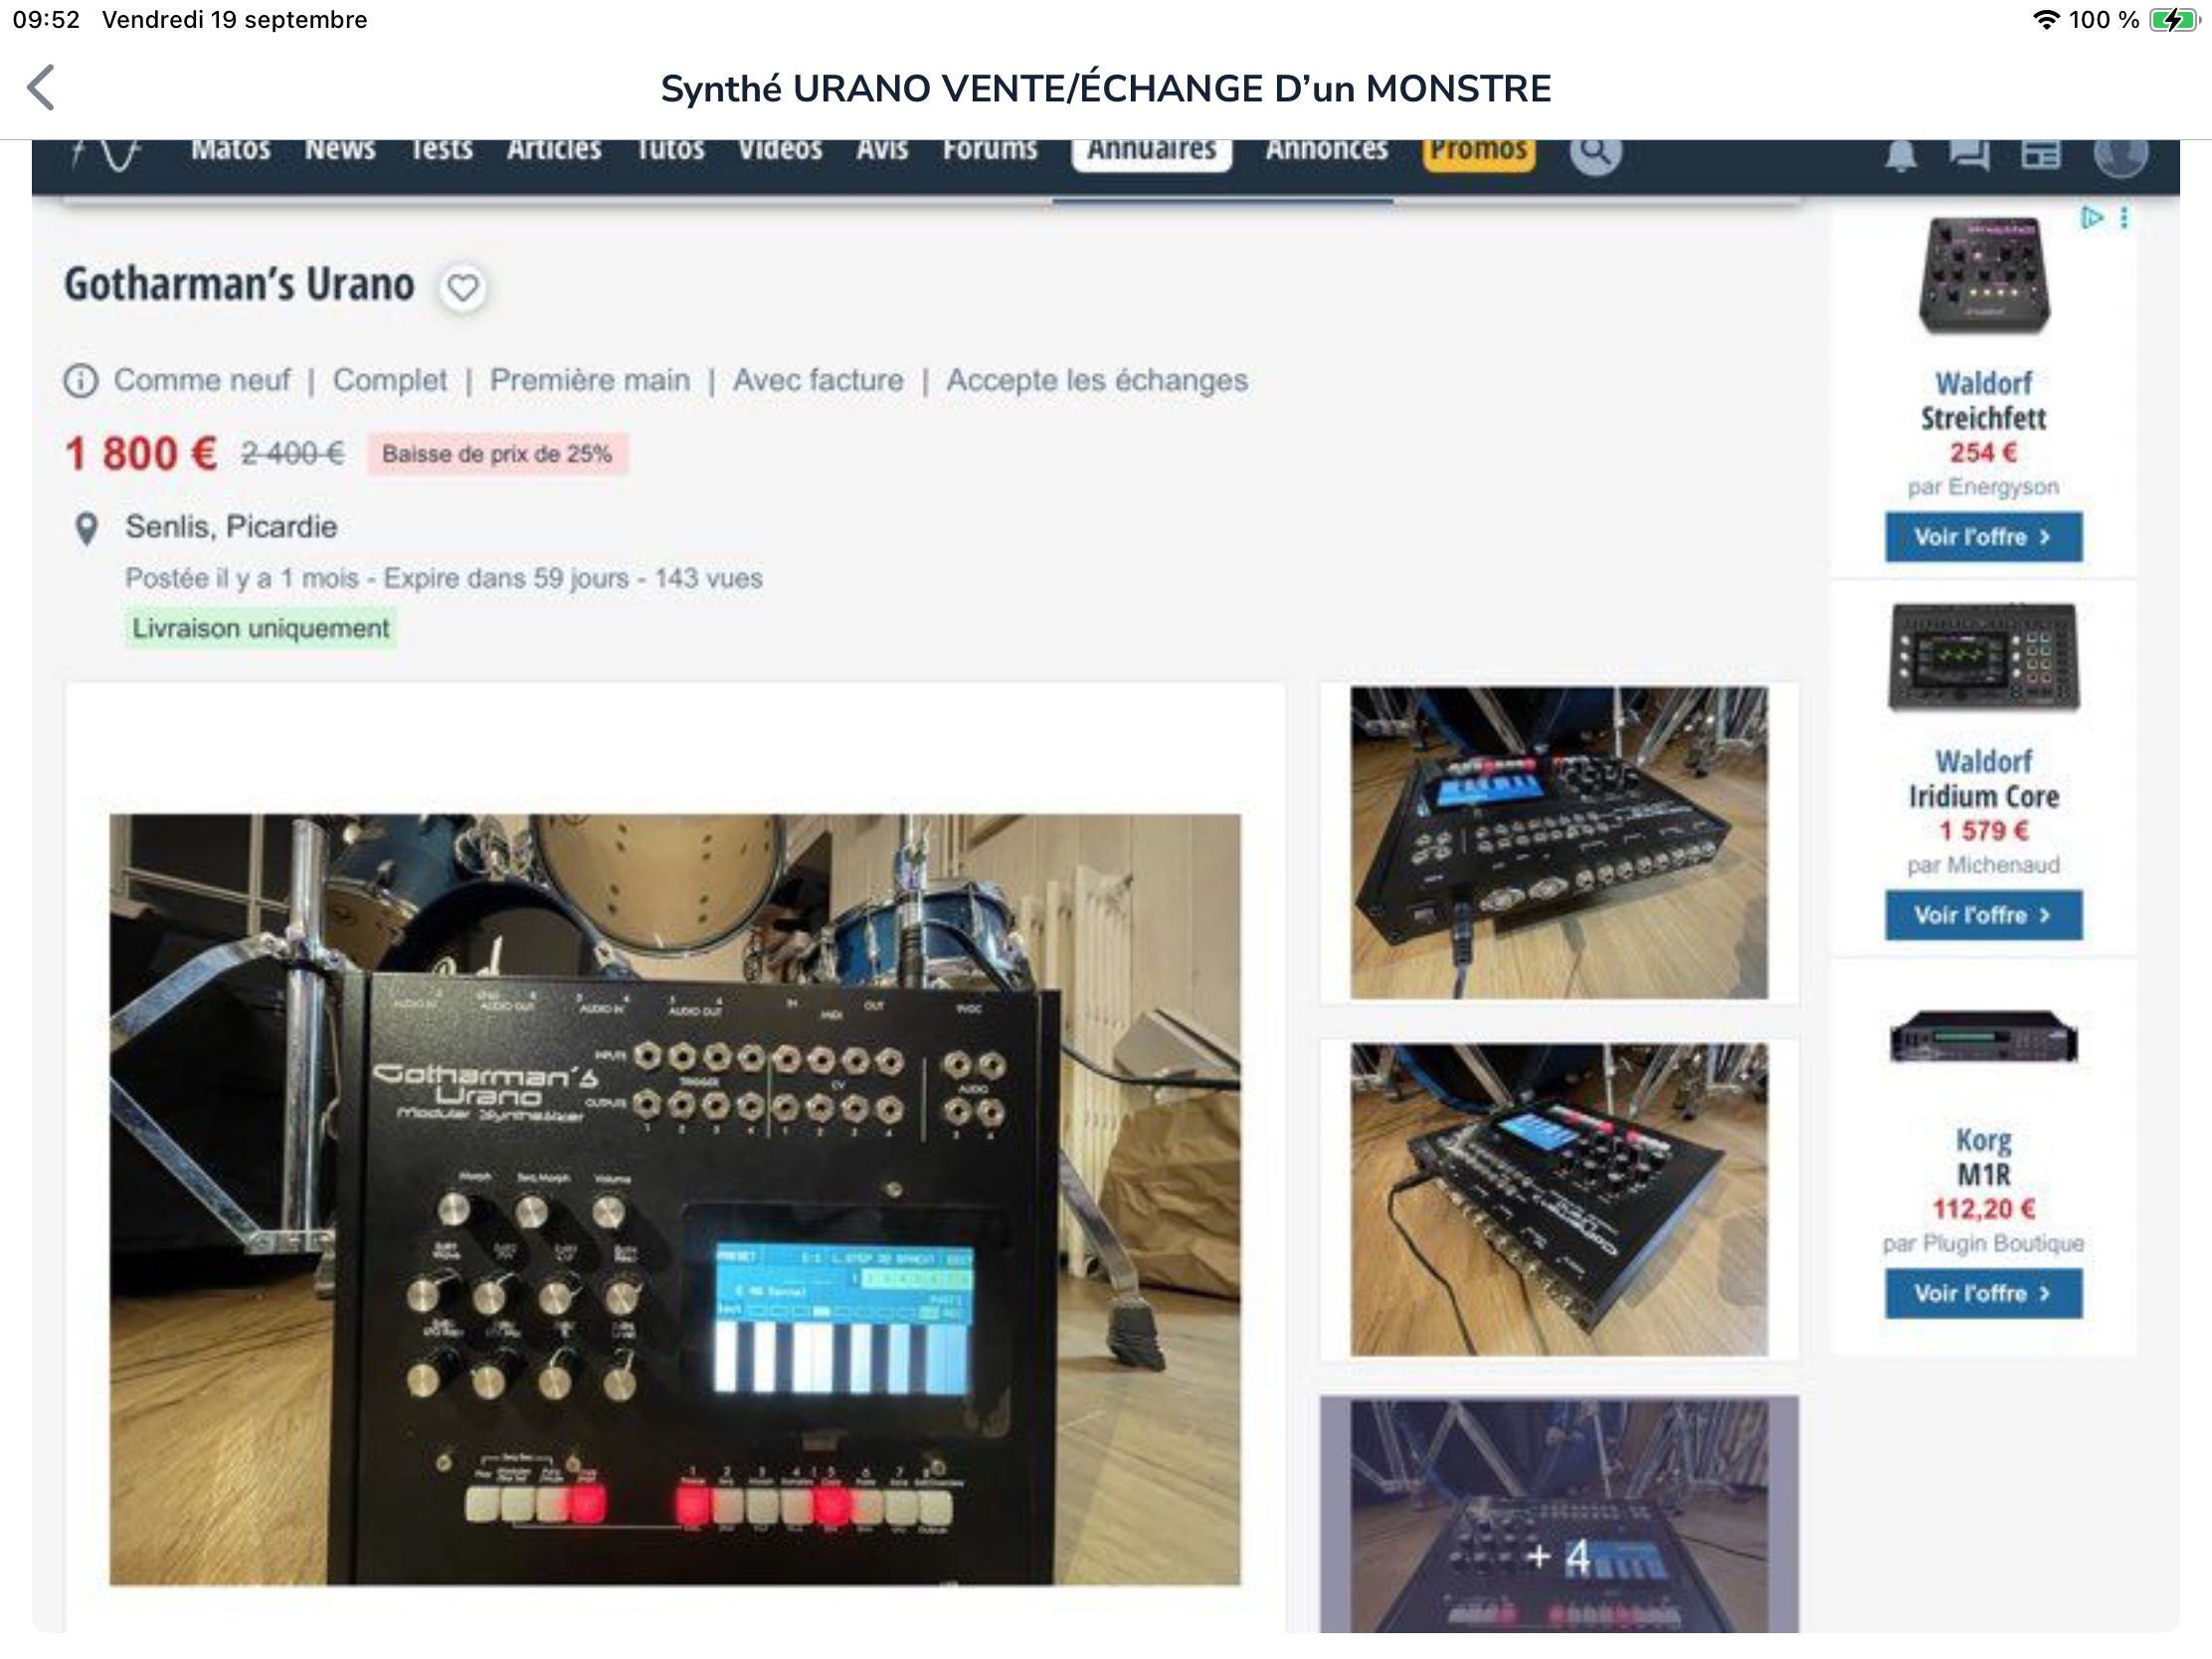Image resolution: width=2212 pixels, height=1659 pixels.
Task: Click the AdChoices triangle icon
Action: pos(2091,218)
